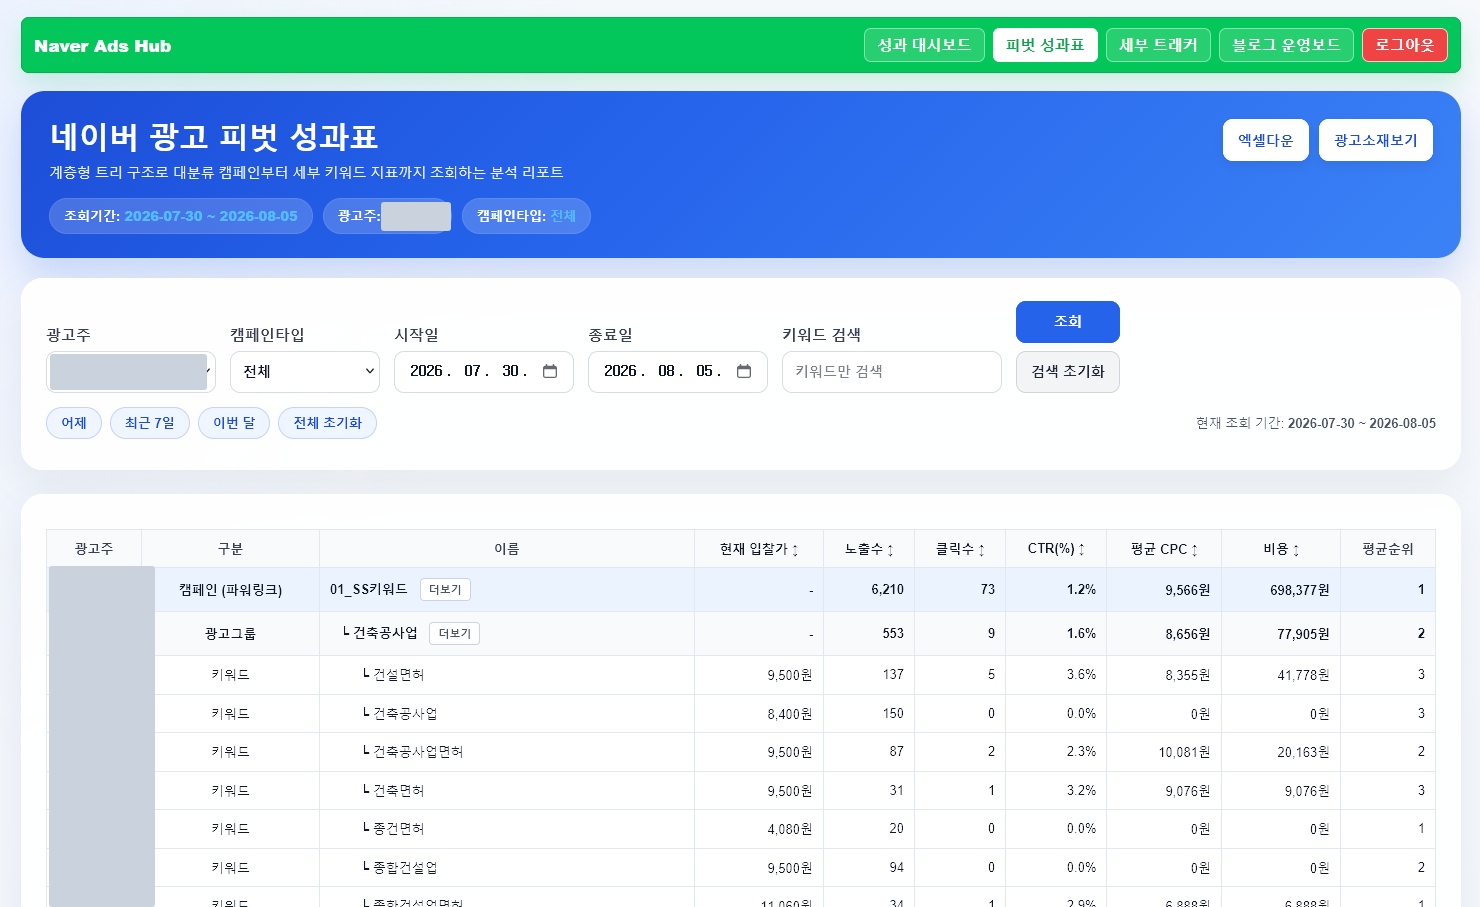Expand 01_SS키워드 campaign with 더보기
The image size is (1480, 907).
[x=445, y=590]
